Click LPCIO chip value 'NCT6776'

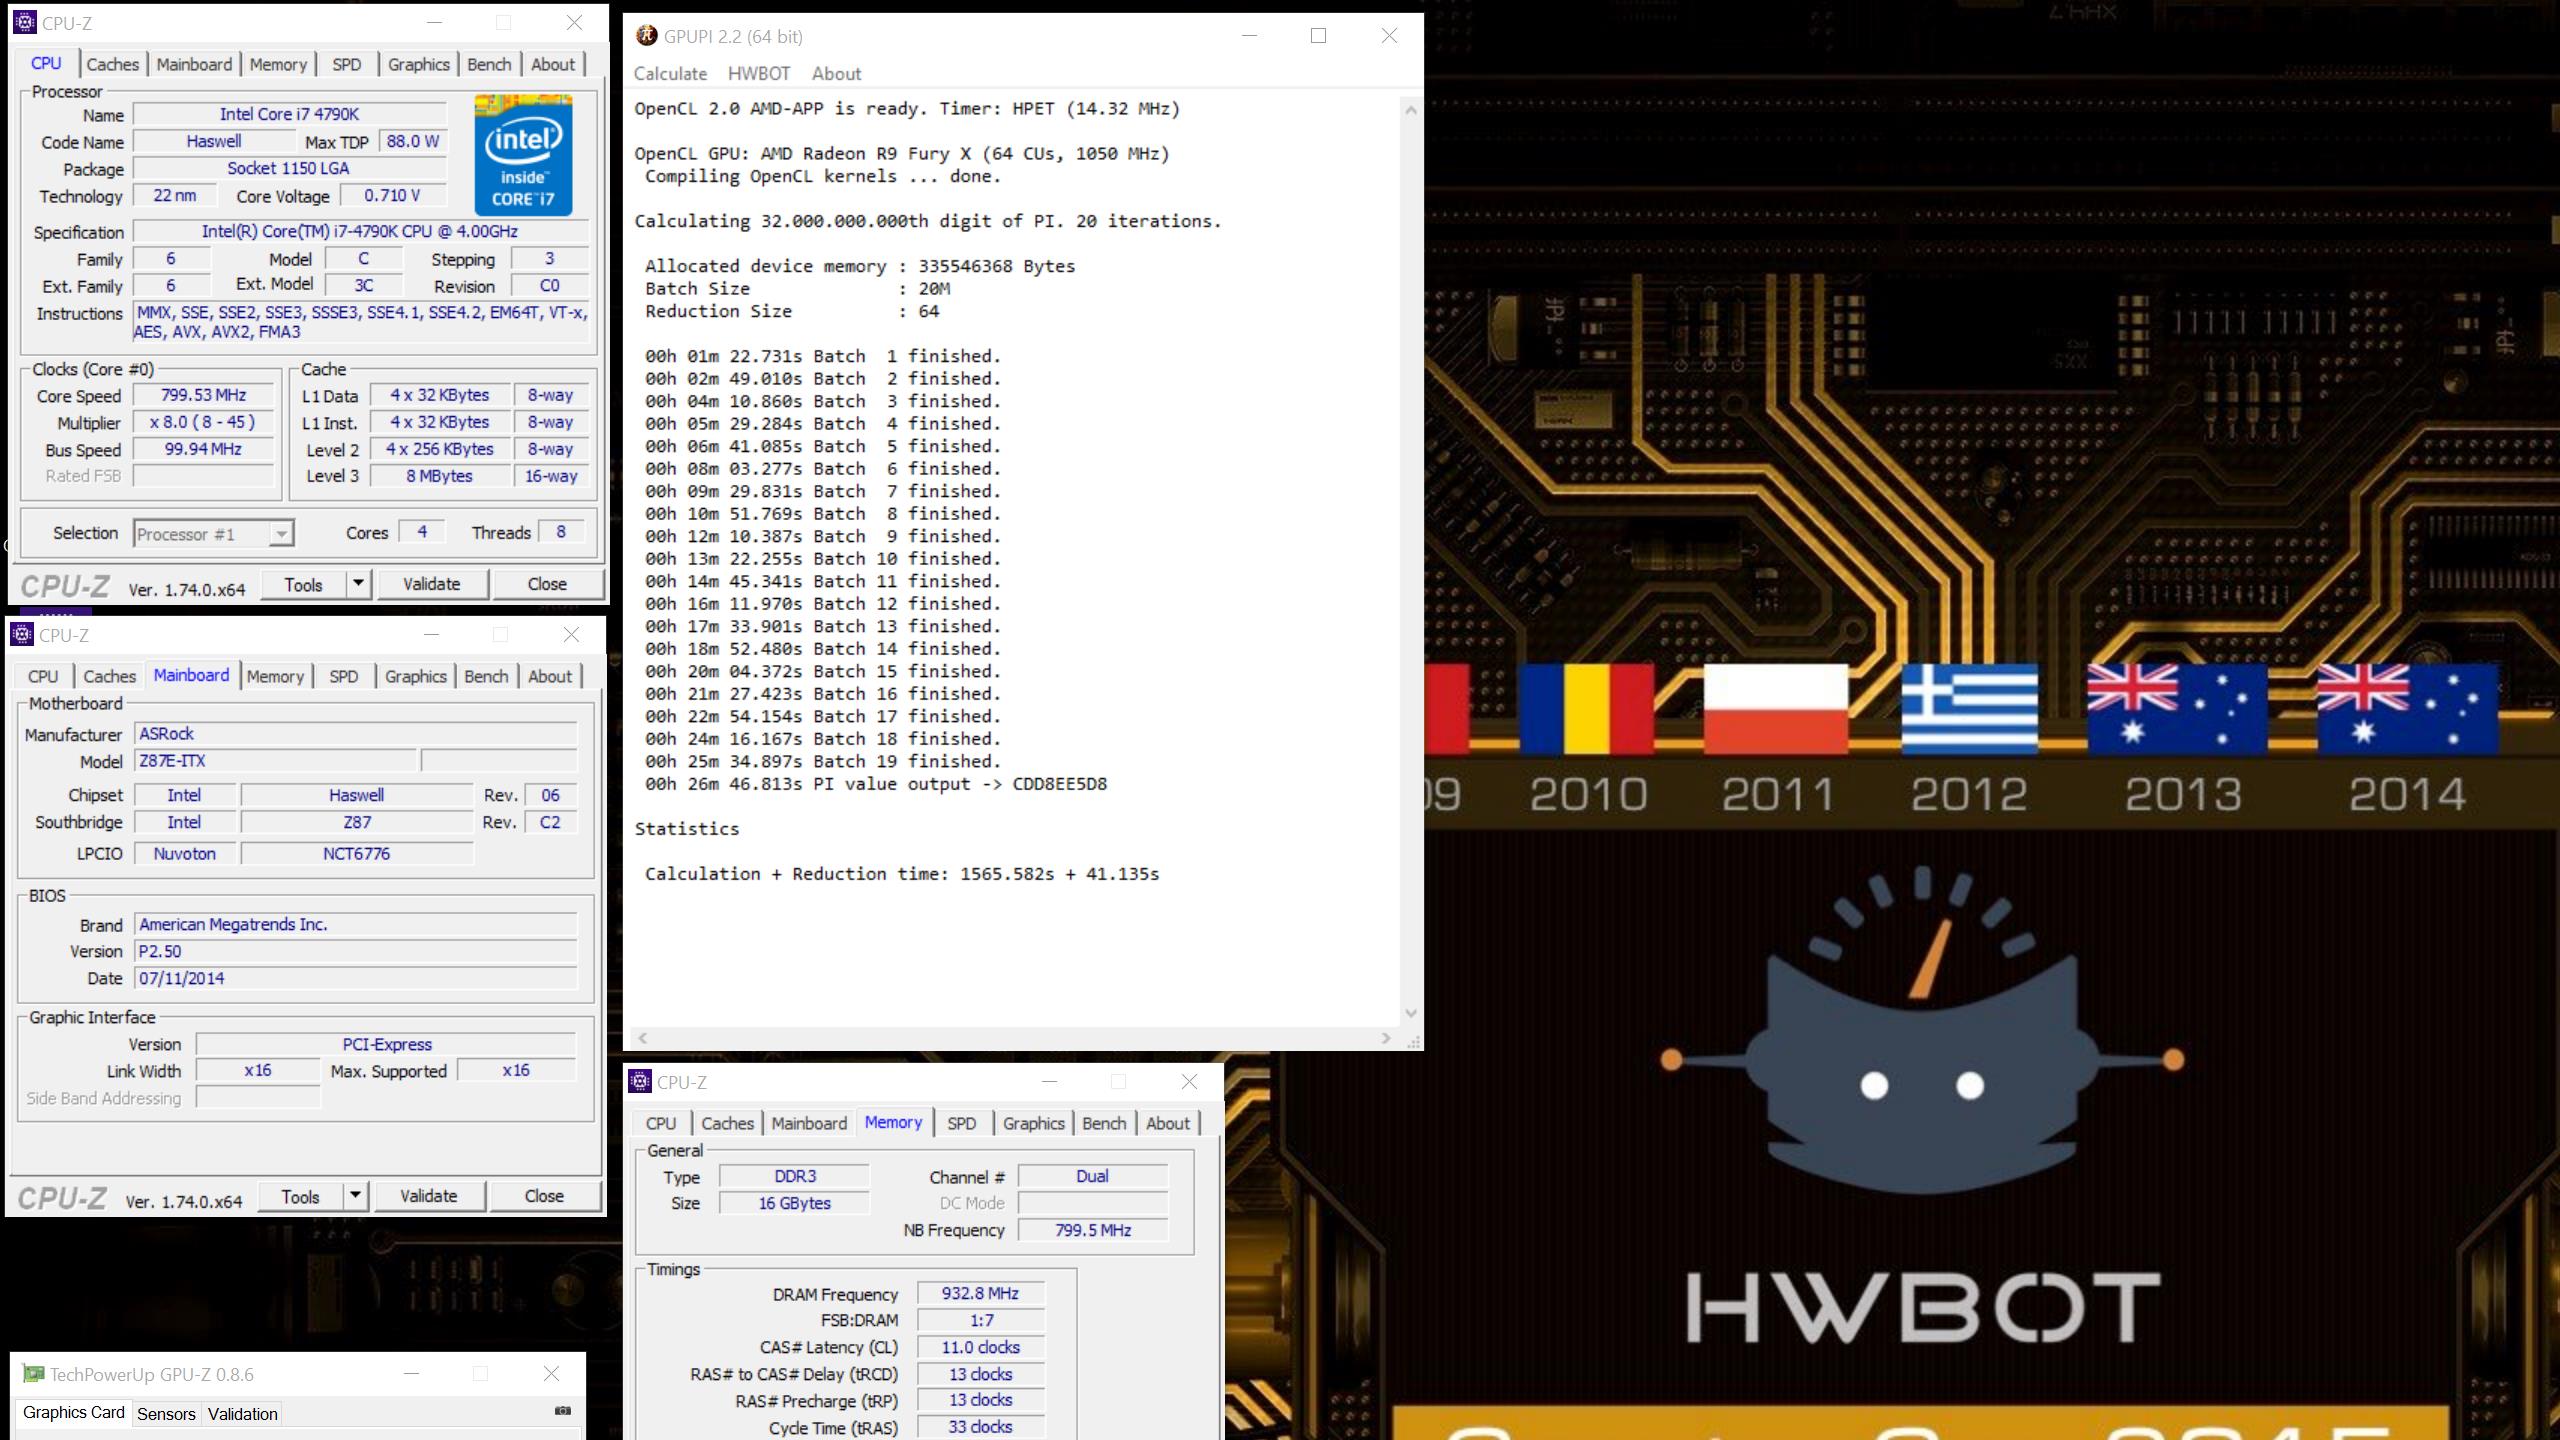356,854
